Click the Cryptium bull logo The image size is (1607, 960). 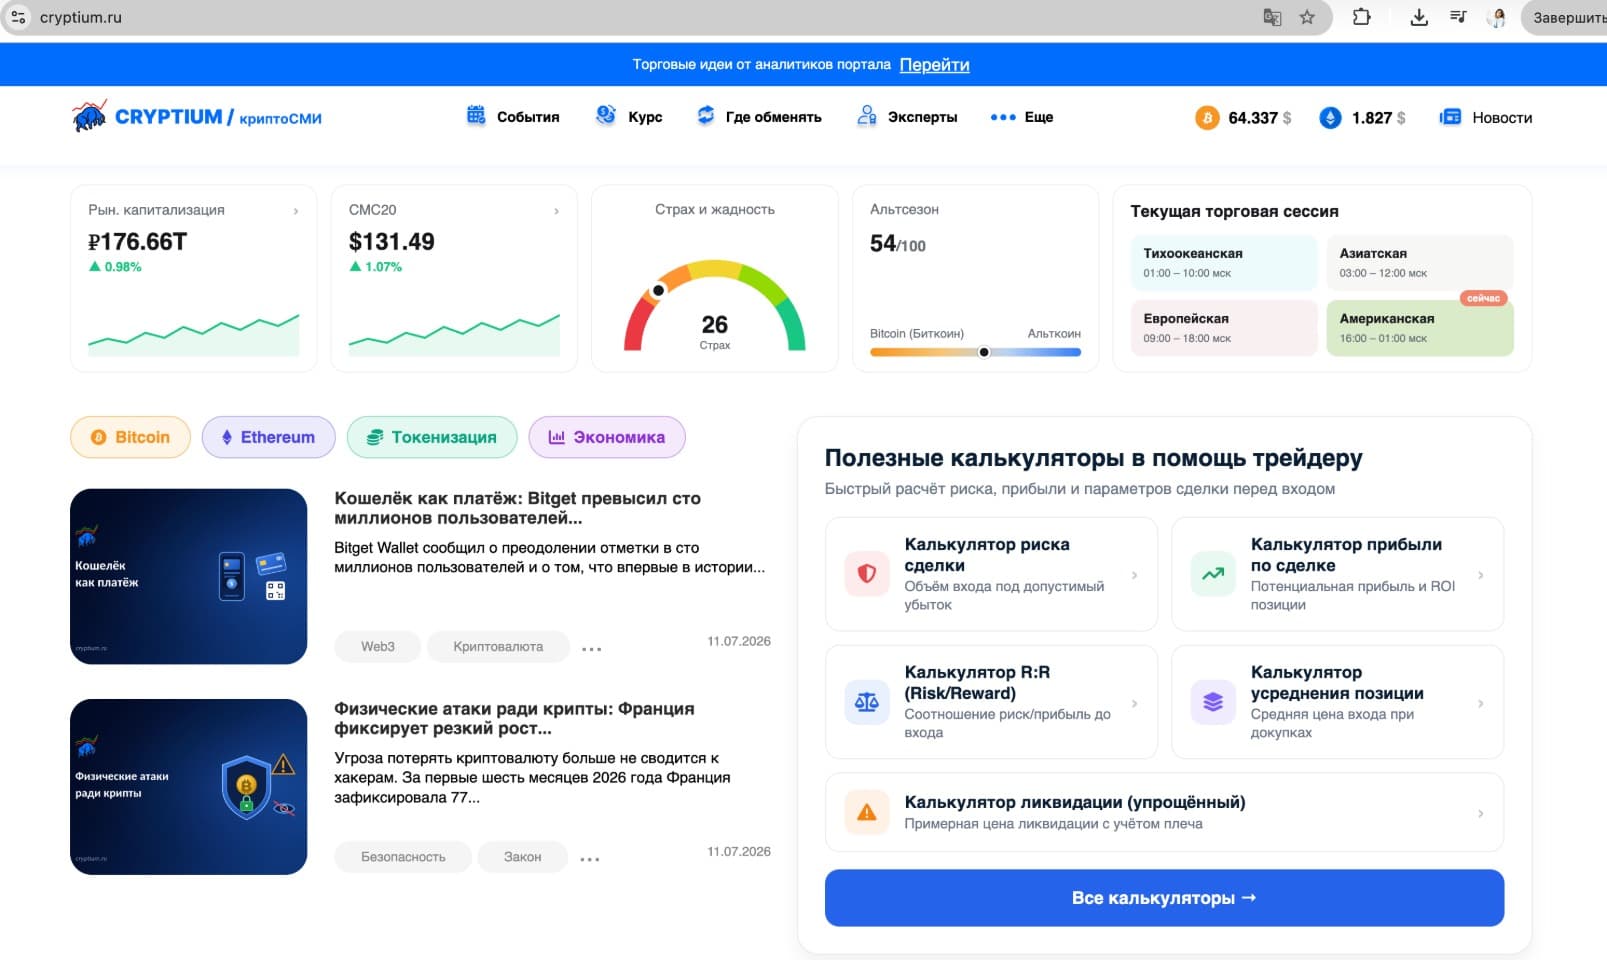[x=89, y=116]
